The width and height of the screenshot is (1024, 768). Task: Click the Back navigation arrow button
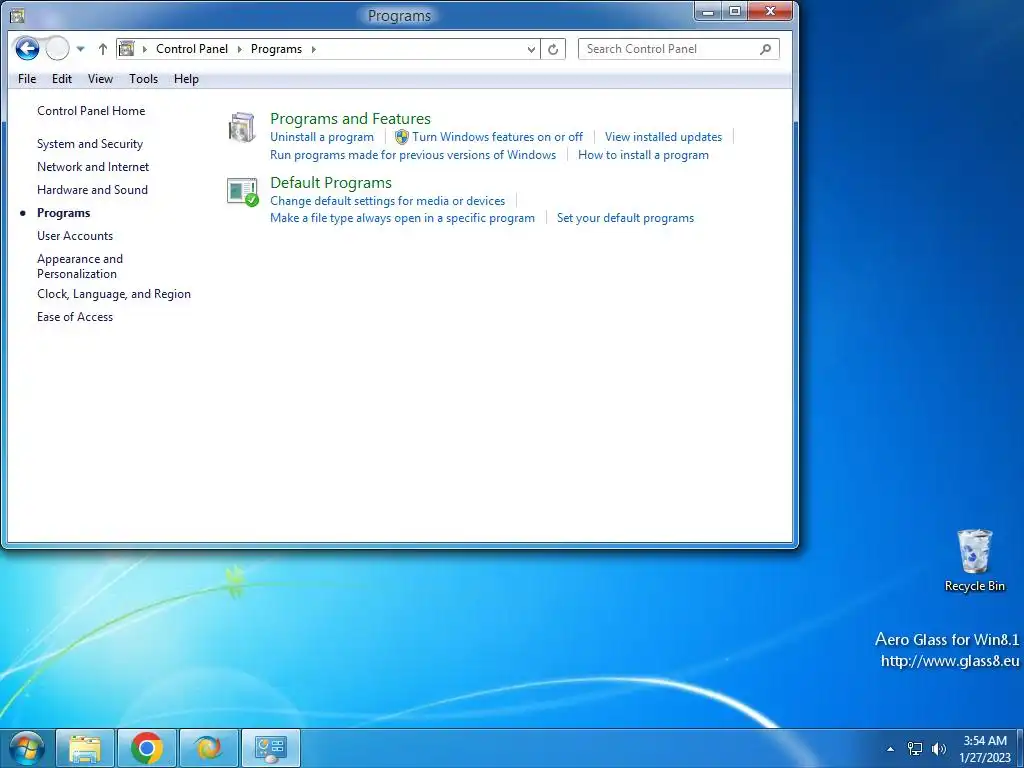(x=27, y=48)
